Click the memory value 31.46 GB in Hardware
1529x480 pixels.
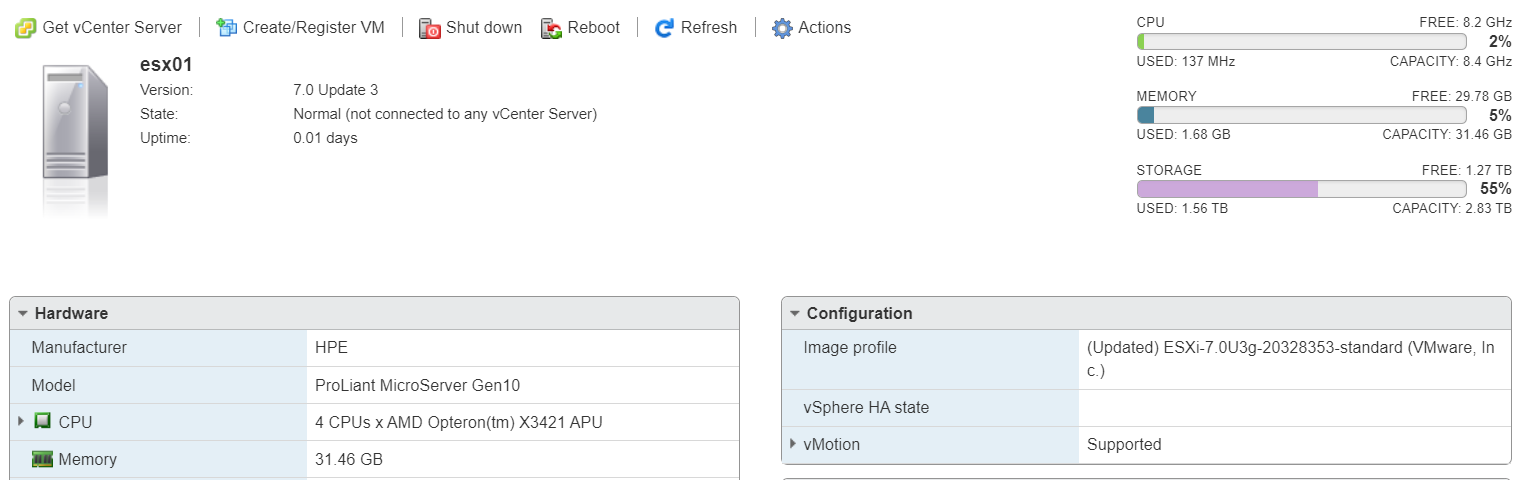[x=349, y=459]
